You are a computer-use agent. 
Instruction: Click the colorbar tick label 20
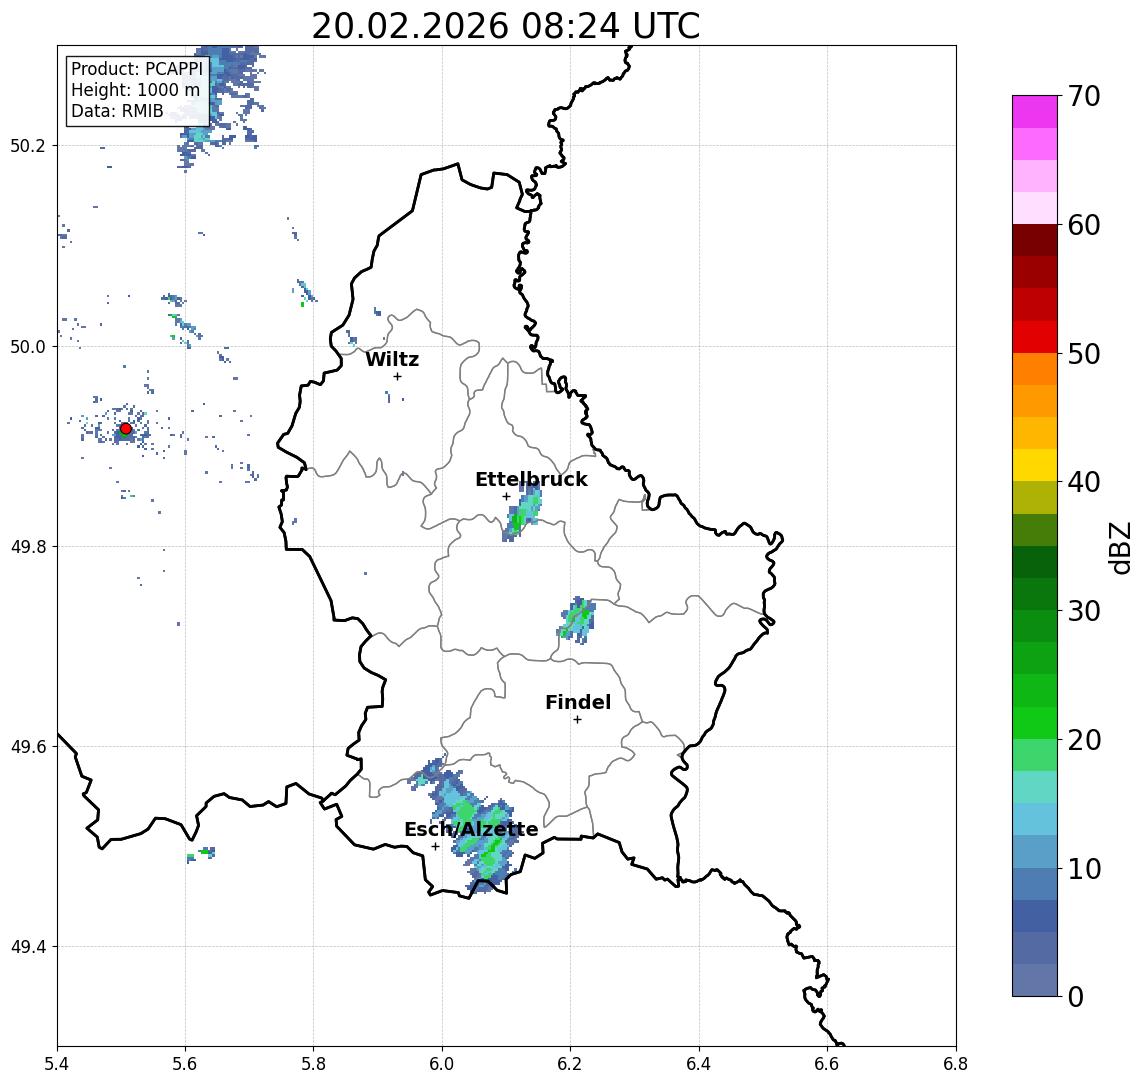pos(1084,739)
